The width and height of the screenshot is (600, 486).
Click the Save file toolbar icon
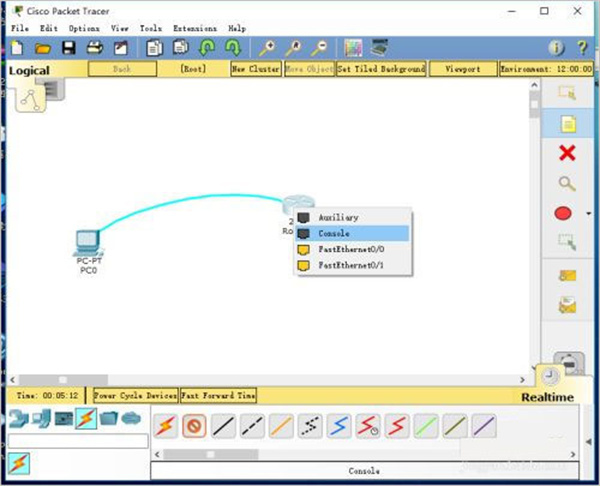click(x=69, y=48)
